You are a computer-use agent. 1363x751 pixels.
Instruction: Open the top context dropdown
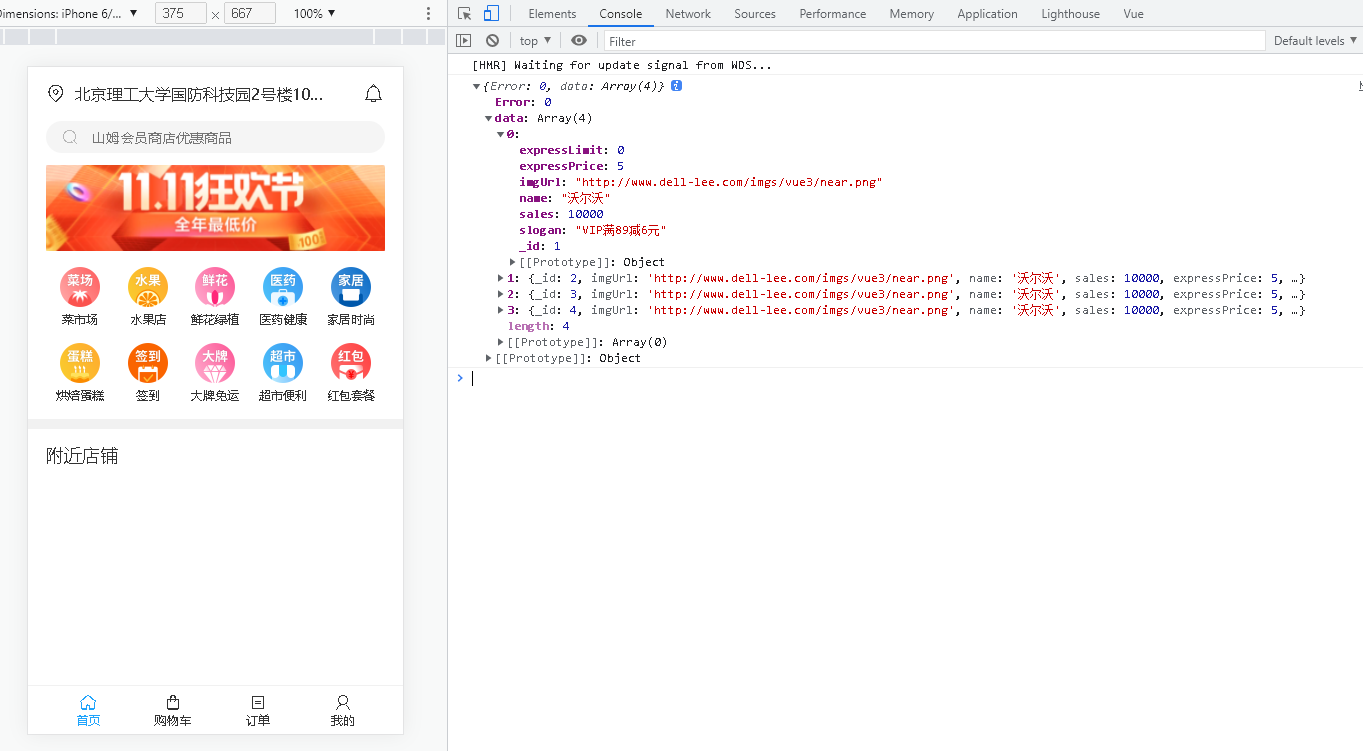(535, 41)
